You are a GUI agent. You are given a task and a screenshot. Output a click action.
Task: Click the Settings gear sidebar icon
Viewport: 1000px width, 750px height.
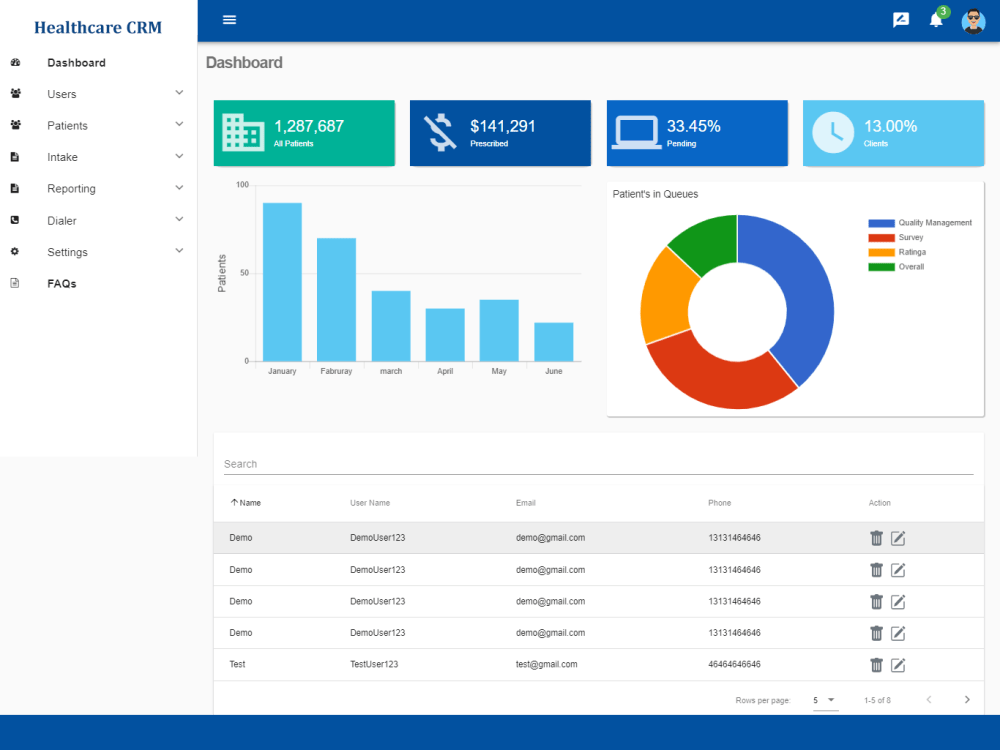point(15,251)
